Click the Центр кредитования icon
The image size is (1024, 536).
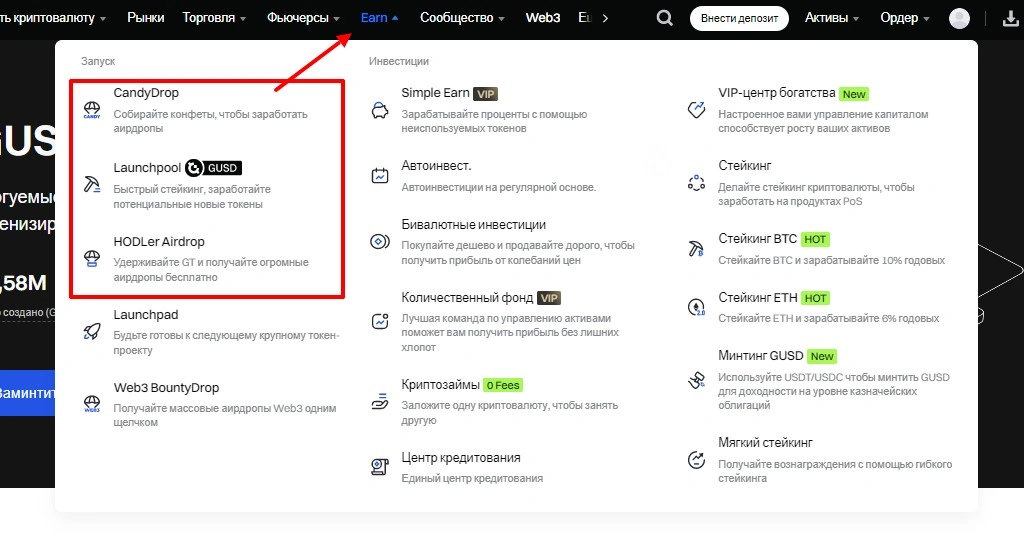coord(380,466)
